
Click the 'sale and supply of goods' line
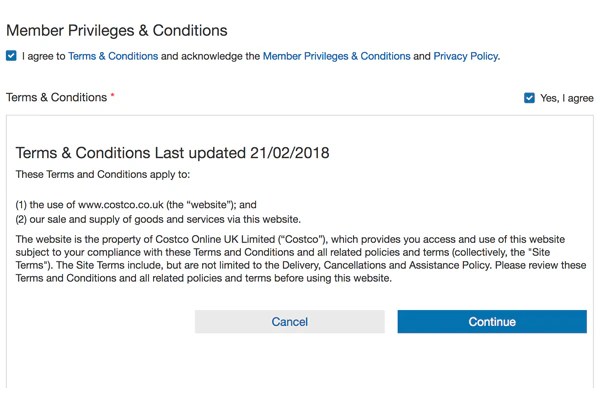(158, 219)
